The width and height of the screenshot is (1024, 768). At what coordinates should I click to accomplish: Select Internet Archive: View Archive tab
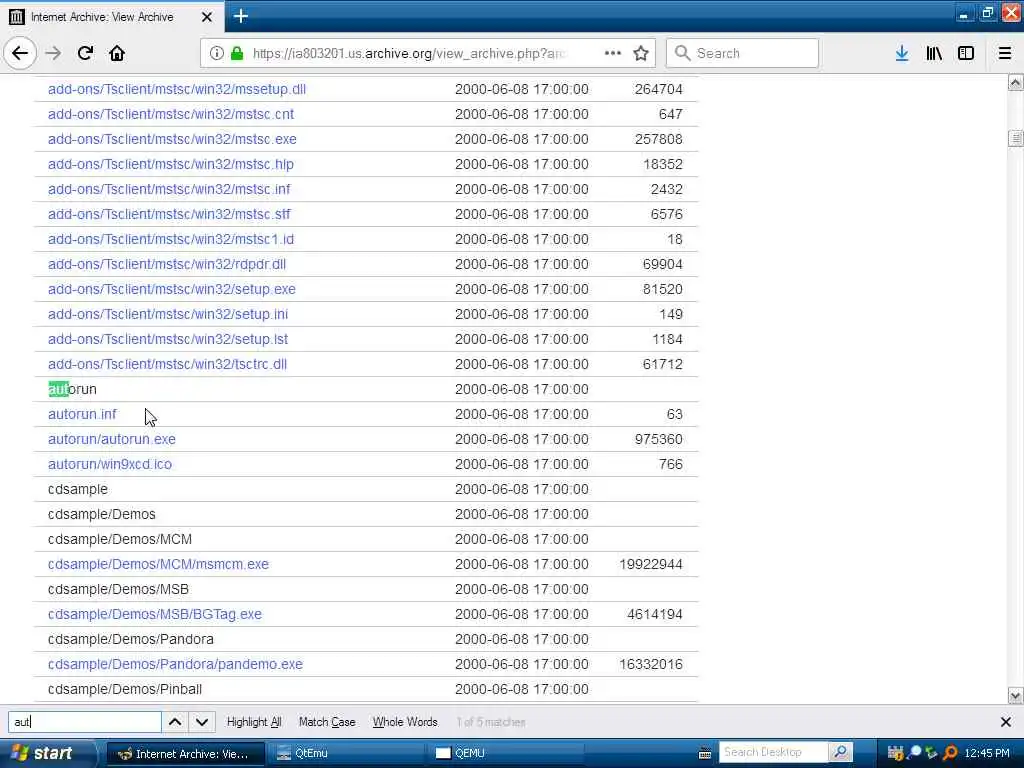(112, 16)
